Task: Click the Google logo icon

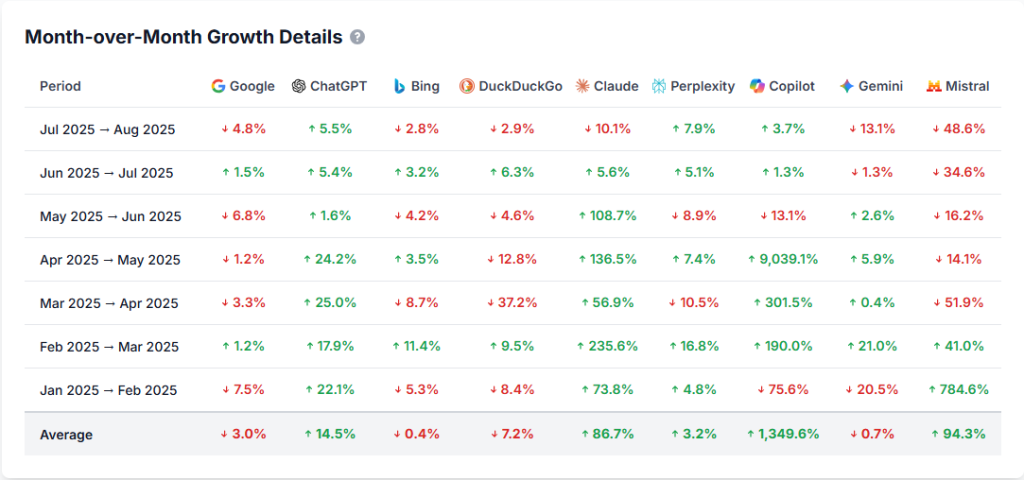Action: pyautogui.click(x=218, y=86)
